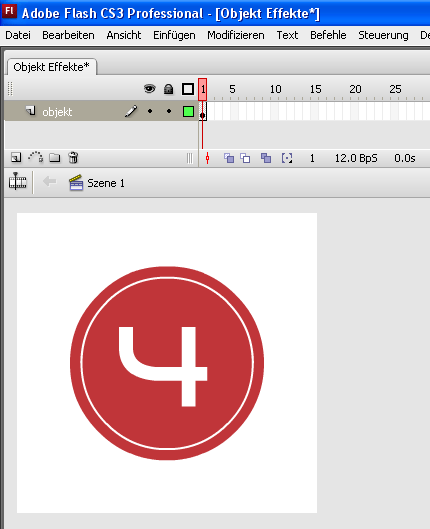Viewport: 430px width, 529px height.
Task: Click the Szene 1 label
Action: [106, 183]
